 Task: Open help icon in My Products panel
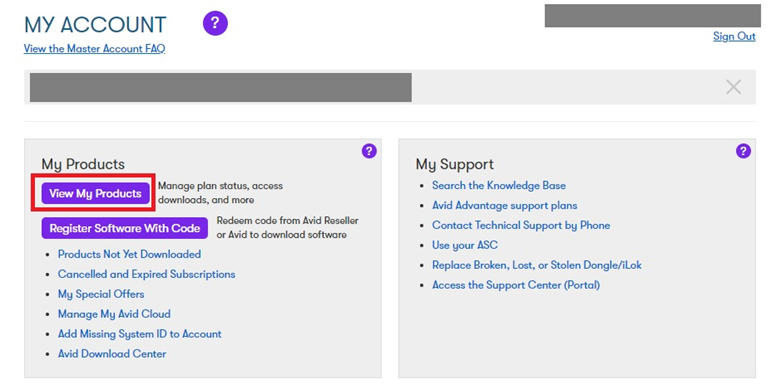[x=369, y=151]
